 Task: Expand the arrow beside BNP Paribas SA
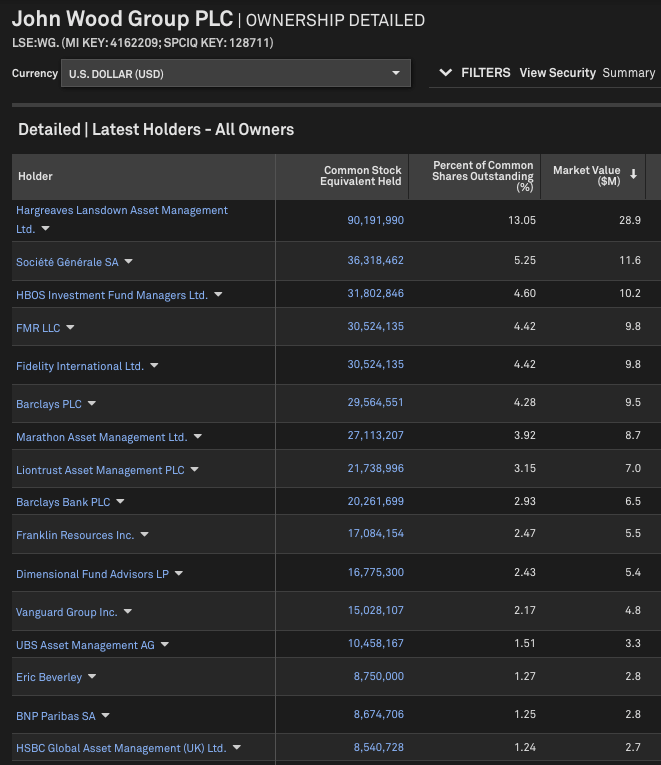click(105, 715)
